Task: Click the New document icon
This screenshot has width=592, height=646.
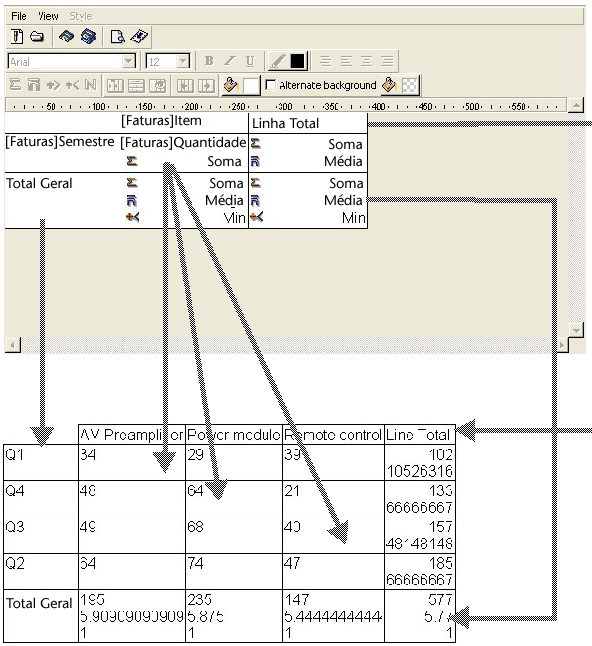Action: [17, 37]
